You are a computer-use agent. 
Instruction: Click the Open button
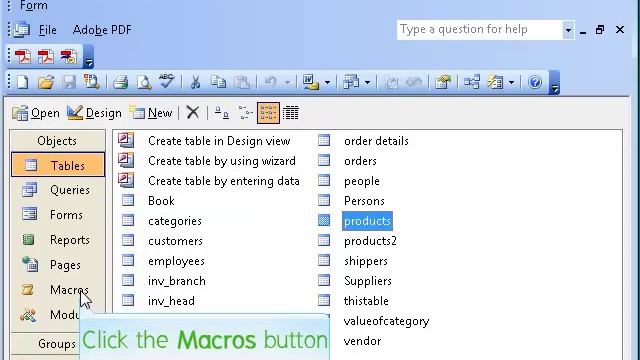pos(36,113)
